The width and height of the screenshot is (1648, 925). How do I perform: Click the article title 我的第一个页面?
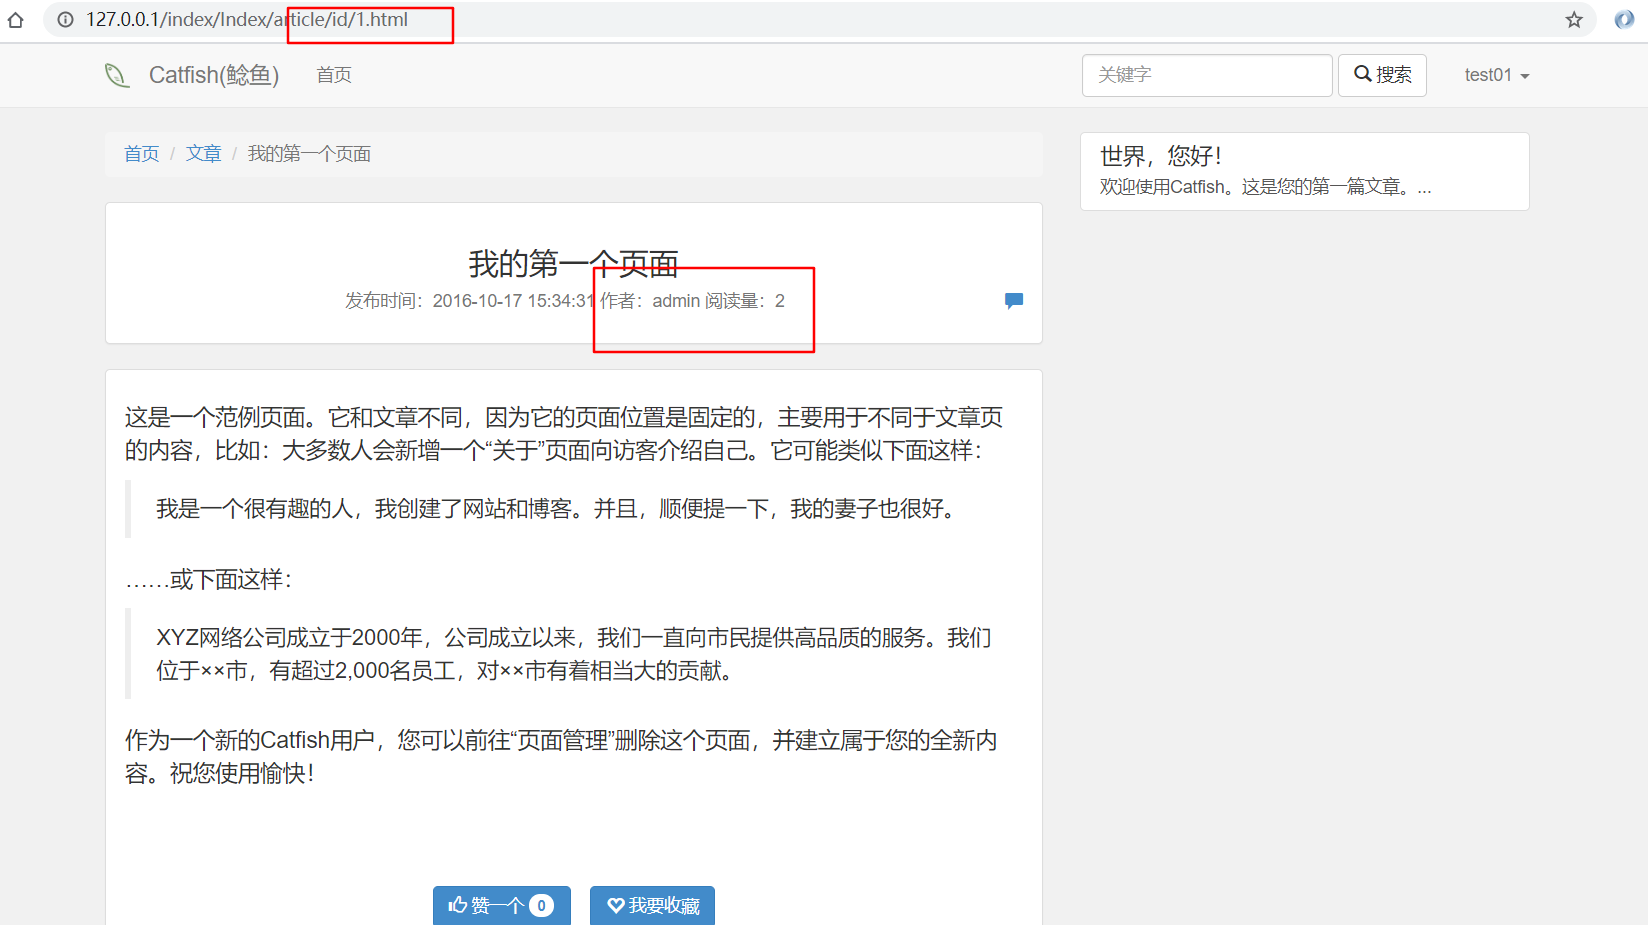(x=573, y=262)
